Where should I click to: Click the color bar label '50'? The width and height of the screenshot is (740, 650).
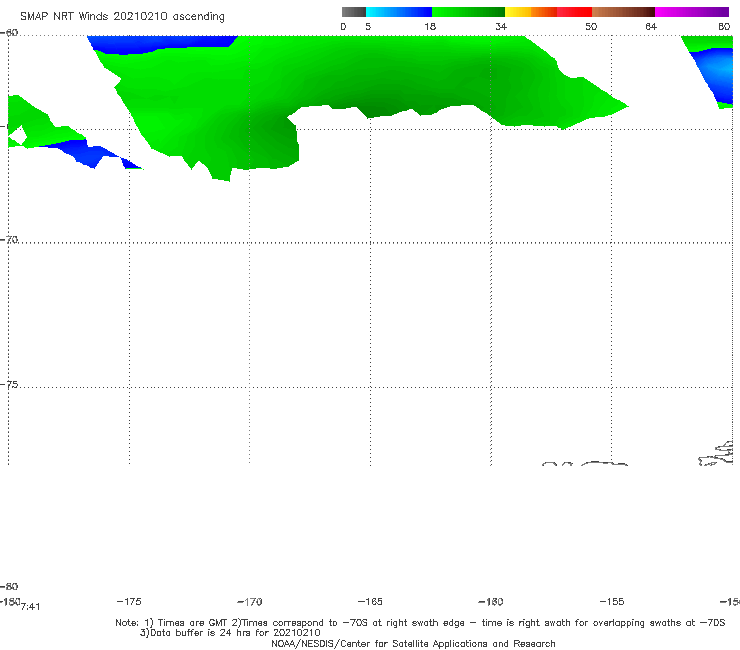tap(591, 27)
